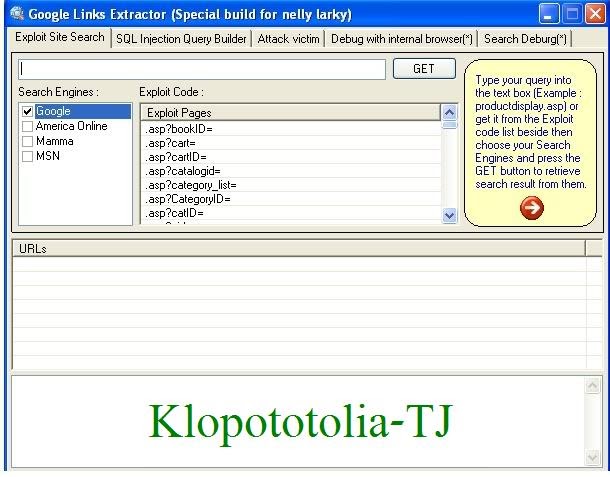Screen dimensions: 610x477
Task: Open the SQL Injection Query Builder tab
Action: 181,39
